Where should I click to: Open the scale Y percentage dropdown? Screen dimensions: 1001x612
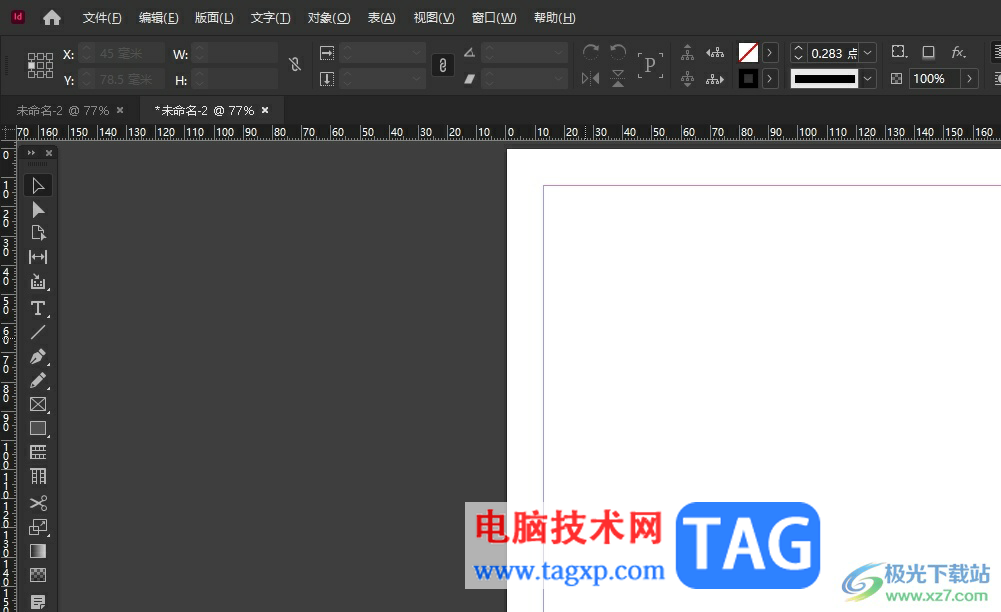pos(417,78)
